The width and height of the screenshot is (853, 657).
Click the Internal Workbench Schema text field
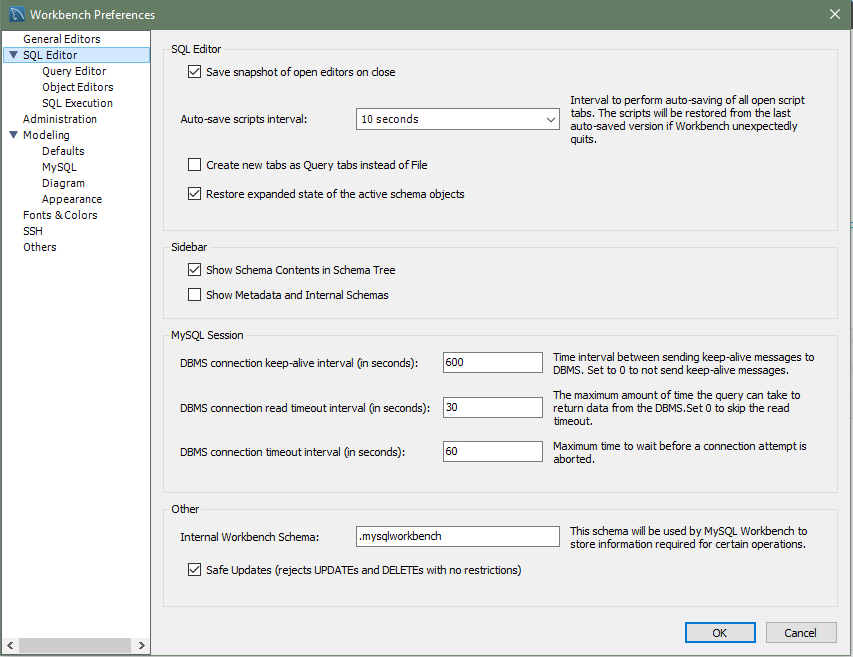(x=457, y=536)
